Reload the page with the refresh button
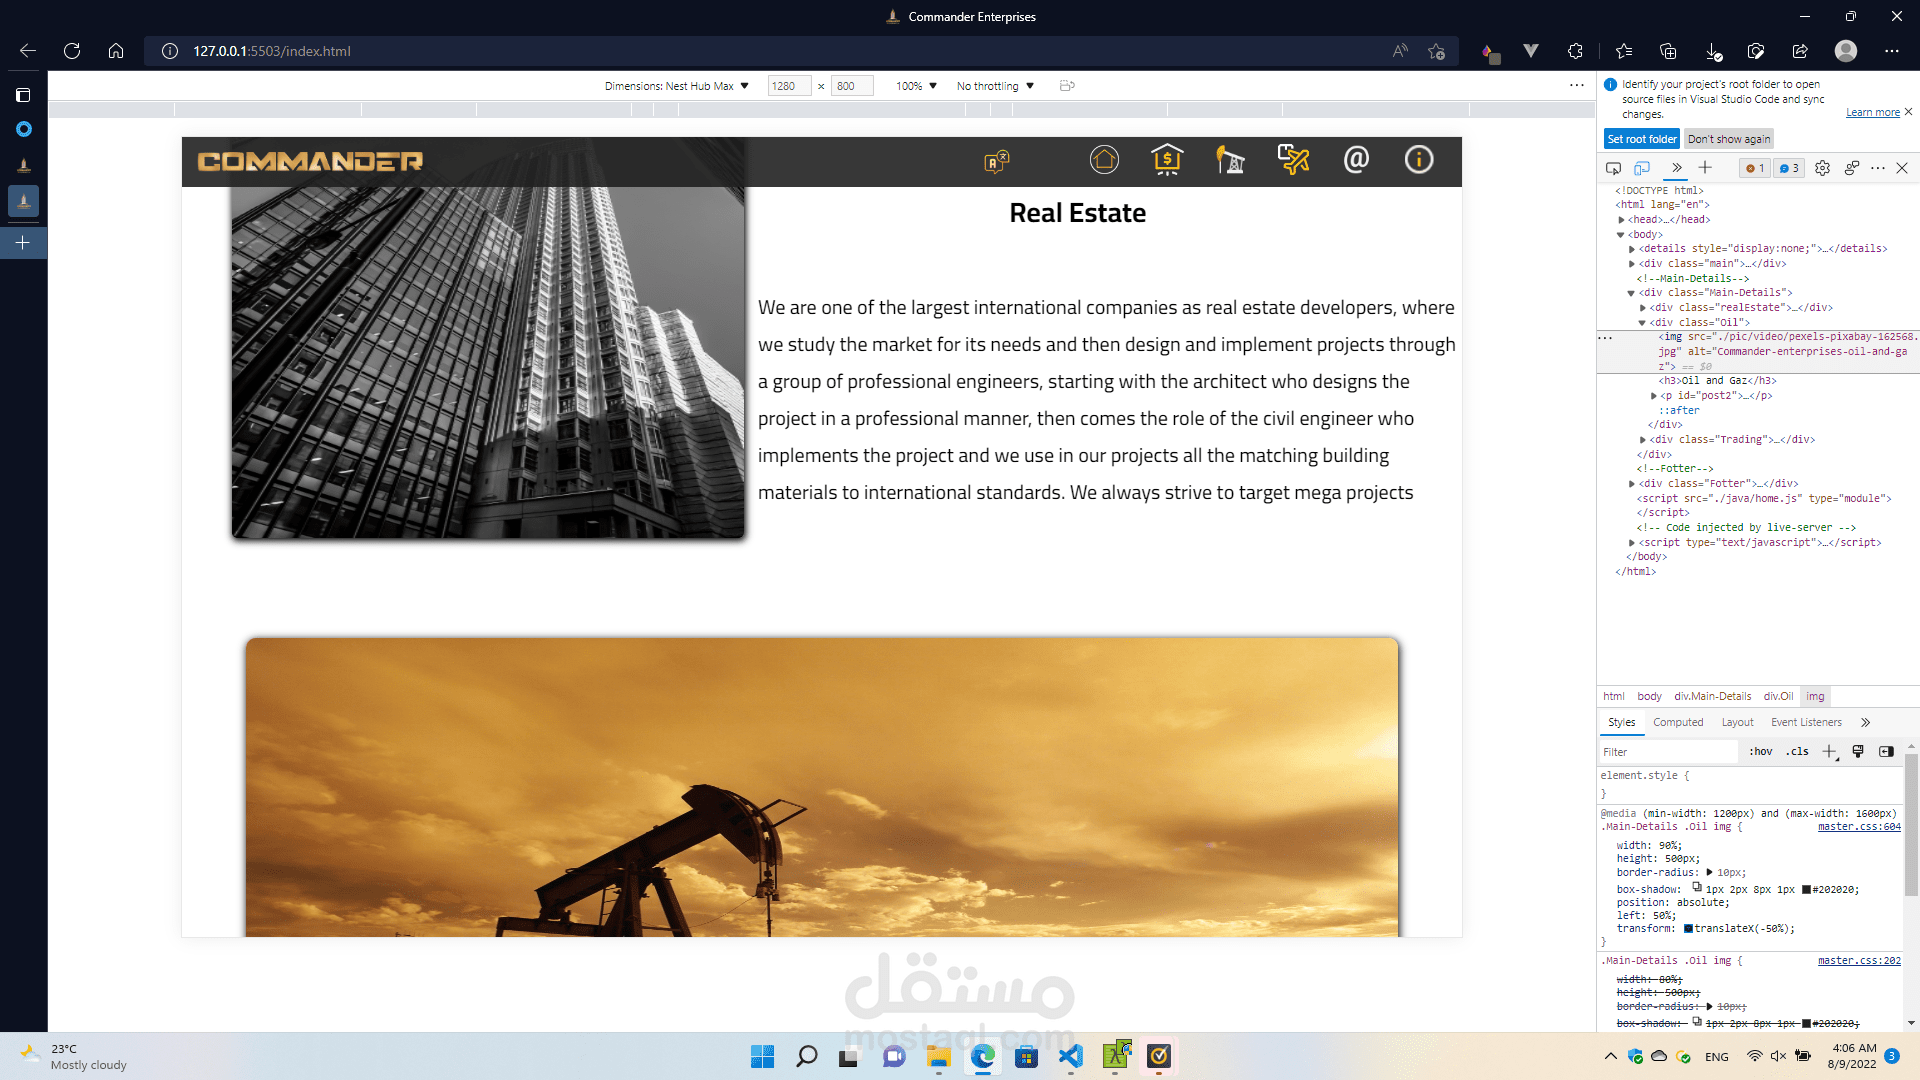Image resolution: width=1920 pixels, height=1080 pixels. click(72, 51)
